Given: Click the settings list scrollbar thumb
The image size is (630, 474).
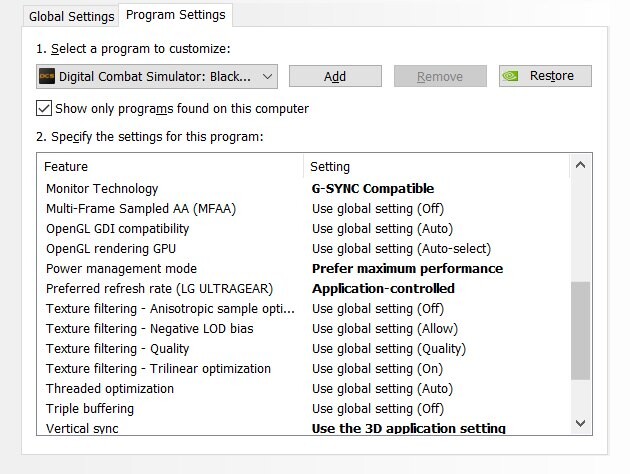Looking at the screenshot, I should 580,331.
